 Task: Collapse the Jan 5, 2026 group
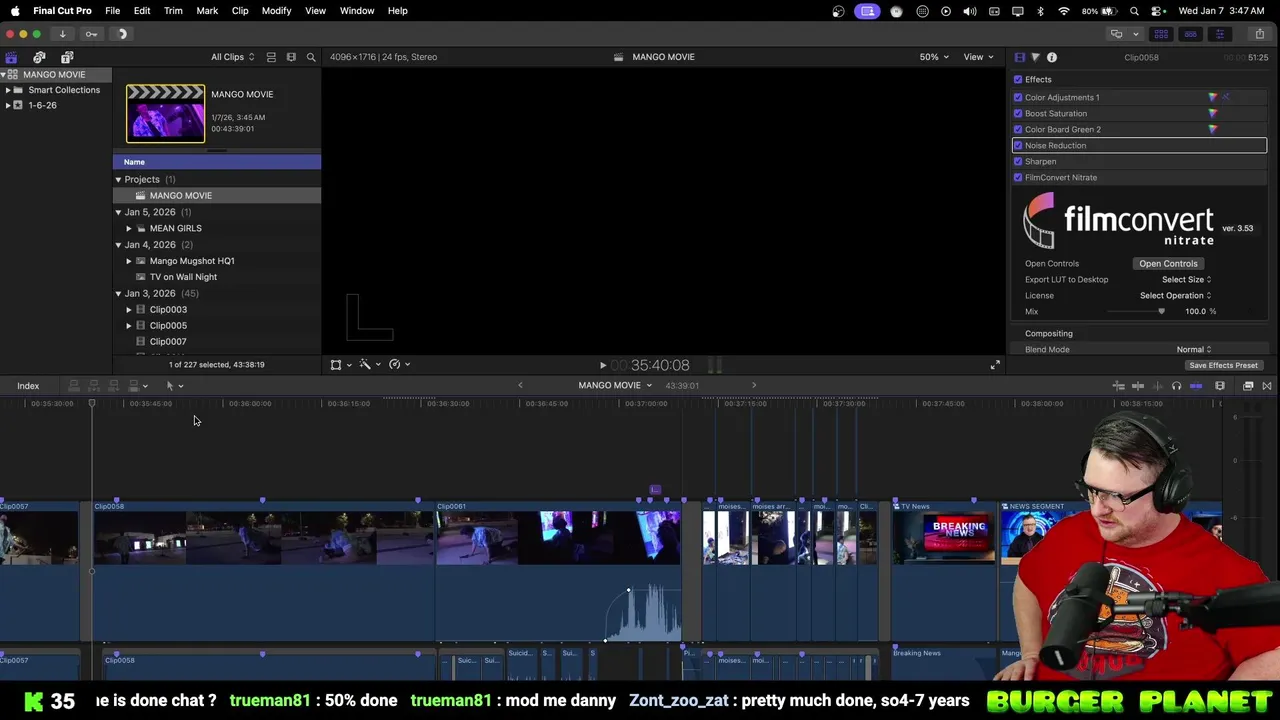pyautogui.click(x=118, y=212)
